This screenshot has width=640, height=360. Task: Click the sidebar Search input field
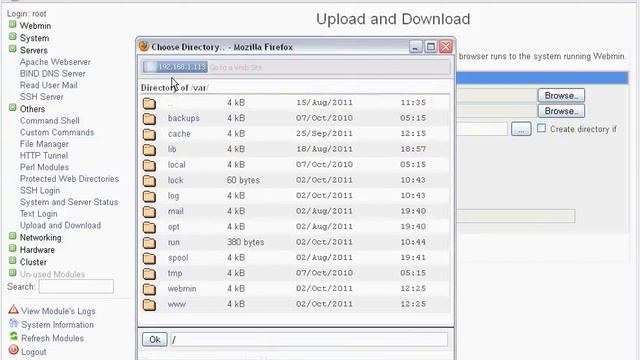pos(76,287)
